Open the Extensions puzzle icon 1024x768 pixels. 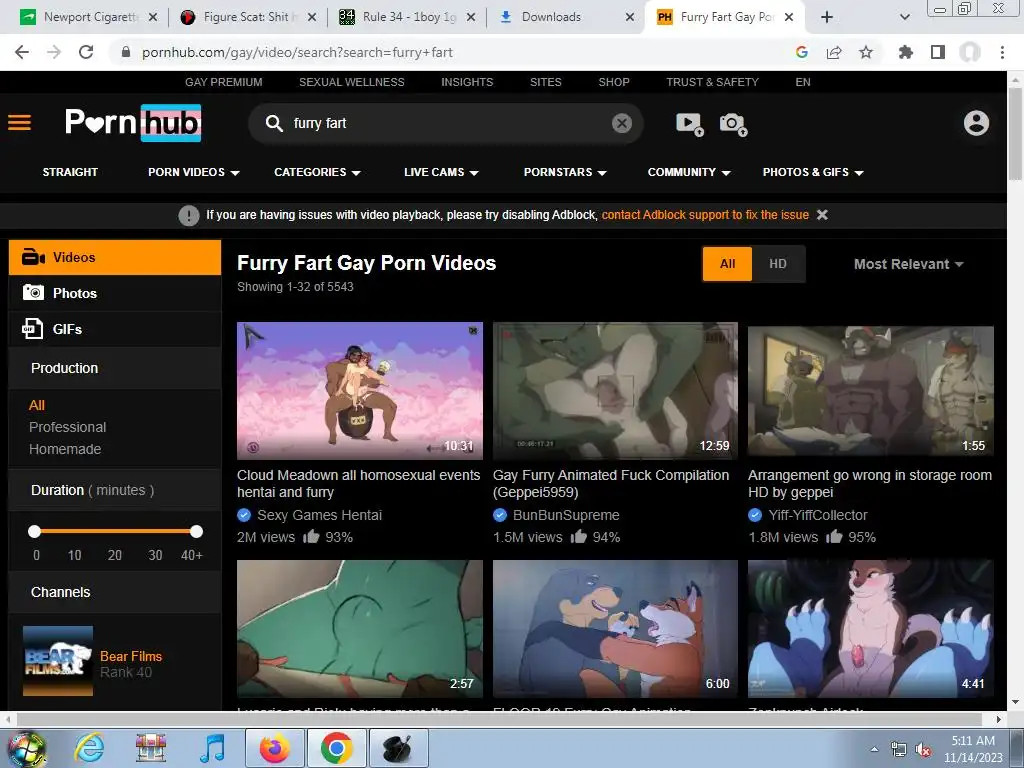point(905,52)
